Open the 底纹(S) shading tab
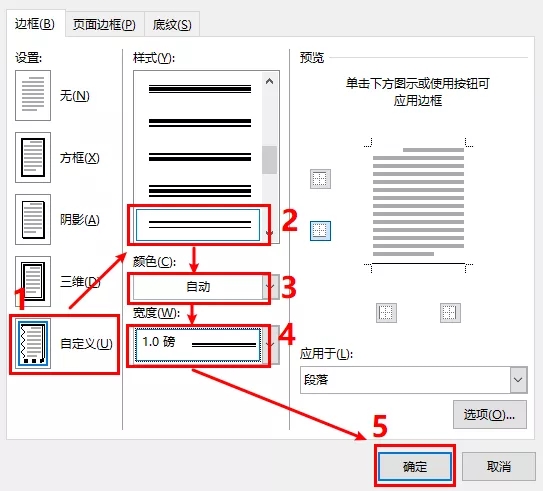This screenshot has width=543, height=491. pyautogui.click(x=172, y=25)
